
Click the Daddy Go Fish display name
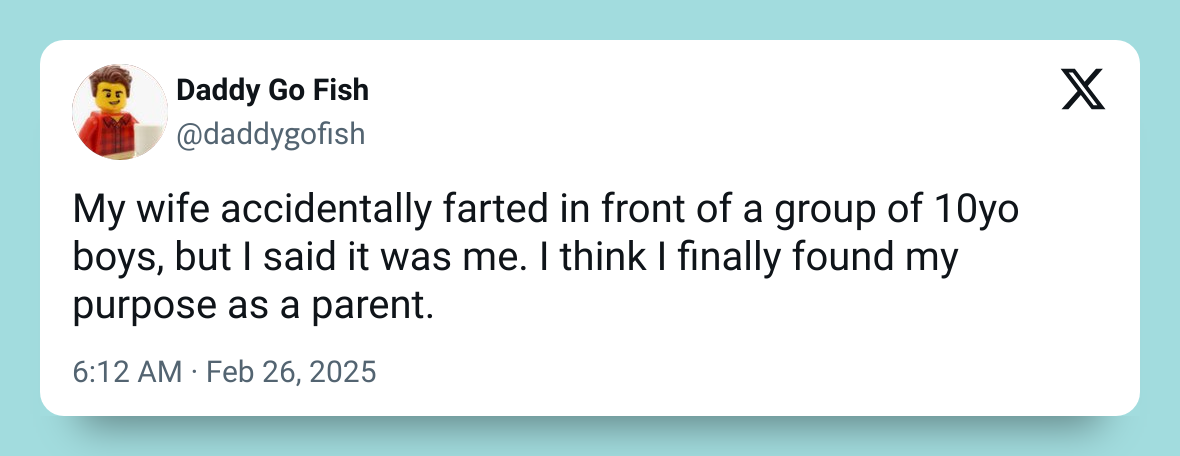point(272,90)
